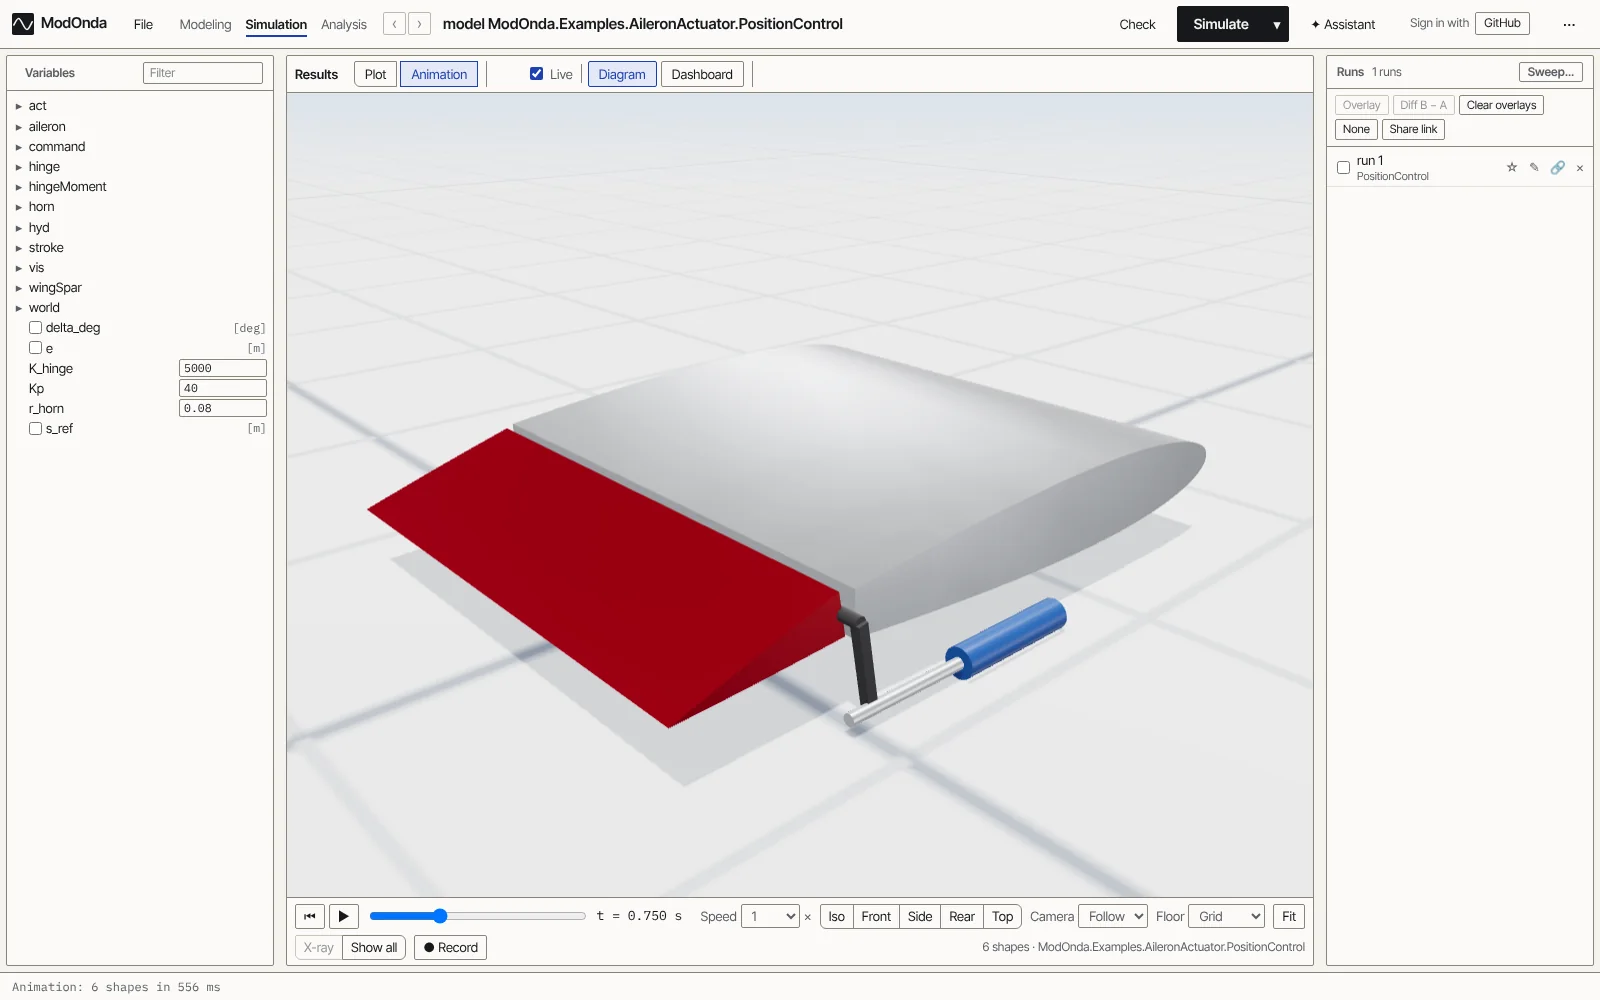This screenshot has width=1600, height=1000.
Task: Play the animation
Action: pyautogui.click(x=343, y=916)
